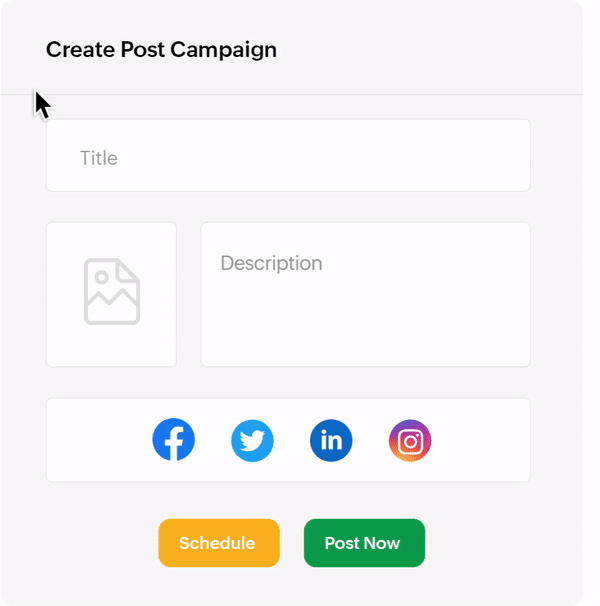Click the image file placeholder icon
Image resolution: width=600 pixels, height=606 pixels.
[x=112, y=291]
